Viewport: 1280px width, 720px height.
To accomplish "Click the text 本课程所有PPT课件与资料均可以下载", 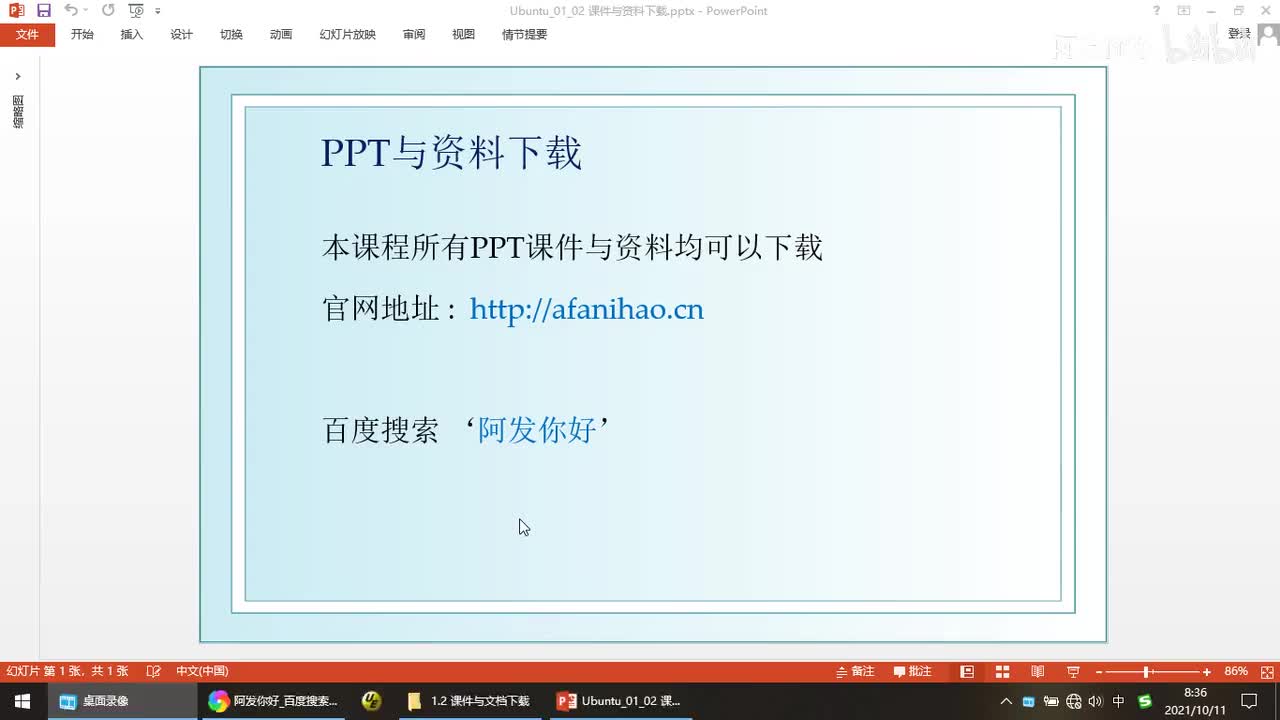I will coord(572,247).
